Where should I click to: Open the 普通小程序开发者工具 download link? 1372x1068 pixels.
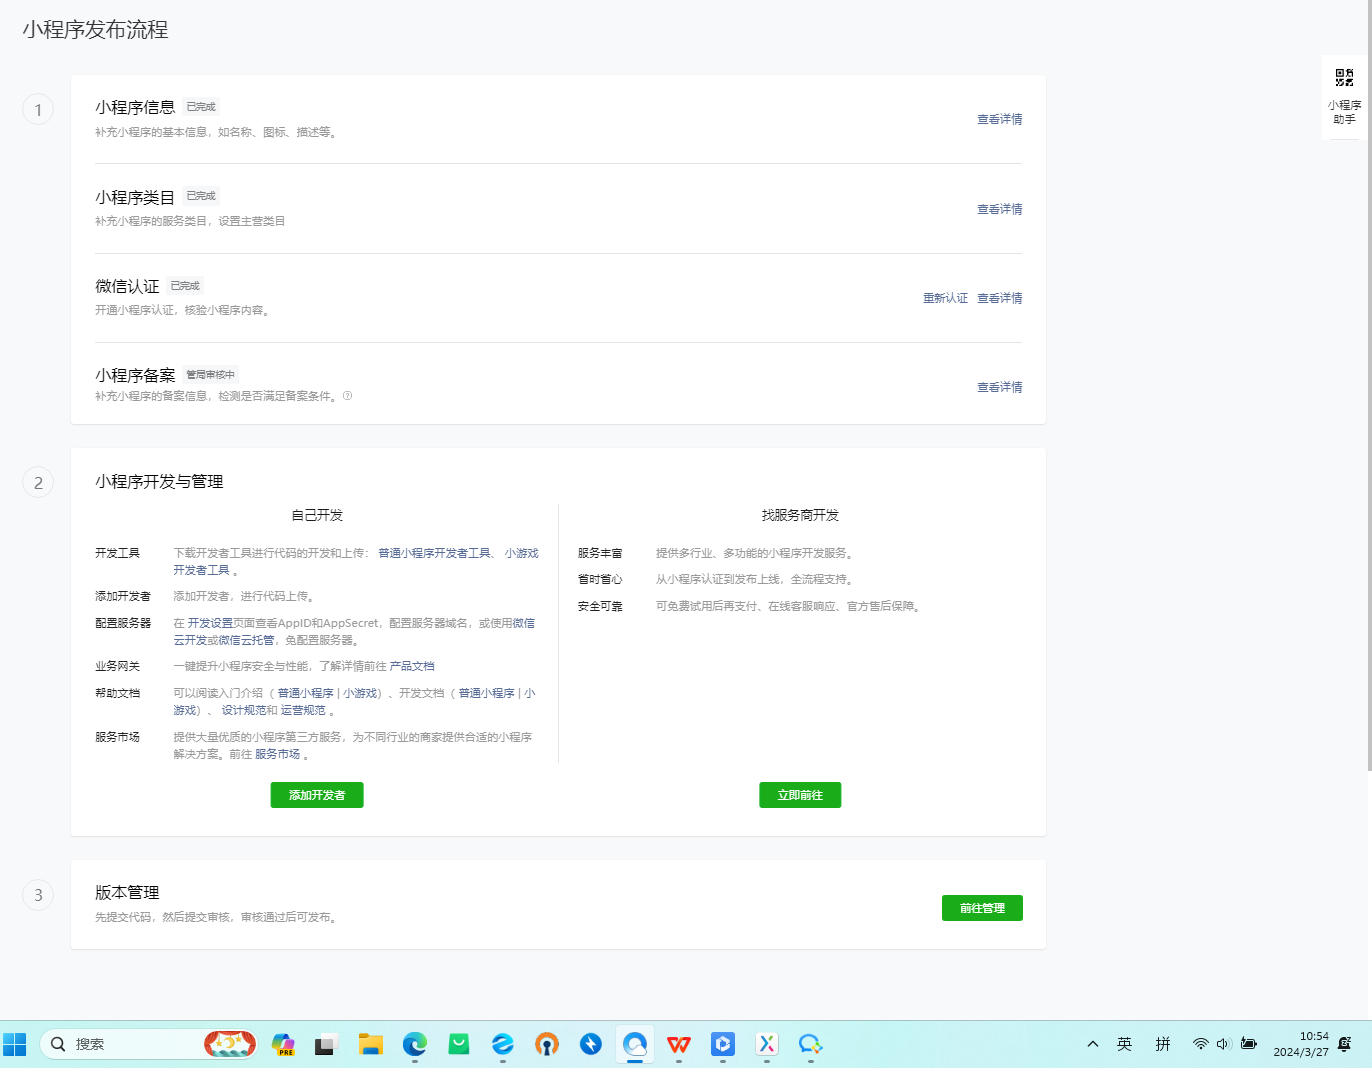click(434, 553)
